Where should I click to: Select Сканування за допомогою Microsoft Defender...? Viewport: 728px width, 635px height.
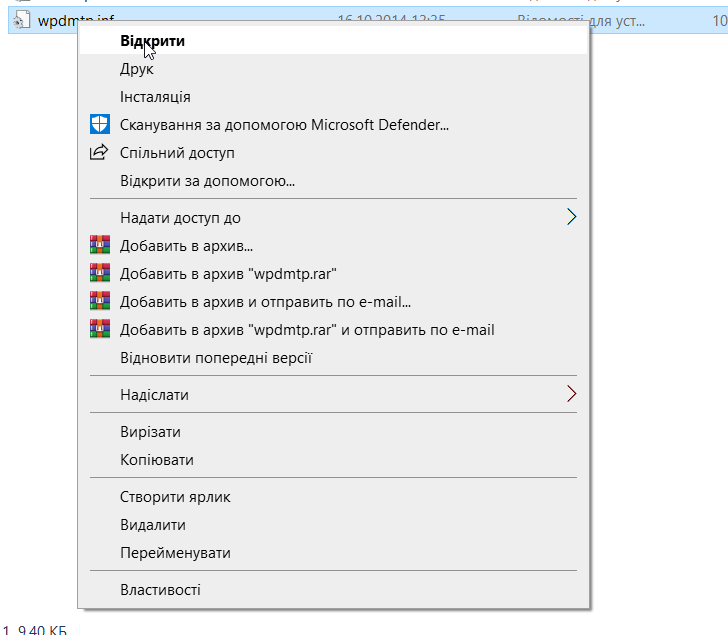point(333,124)
